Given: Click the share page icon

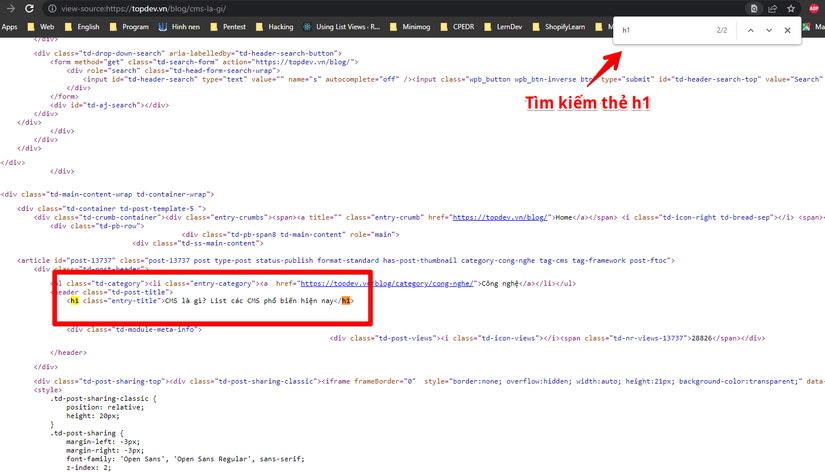Looking at the screenshot, I should (772, 8).
